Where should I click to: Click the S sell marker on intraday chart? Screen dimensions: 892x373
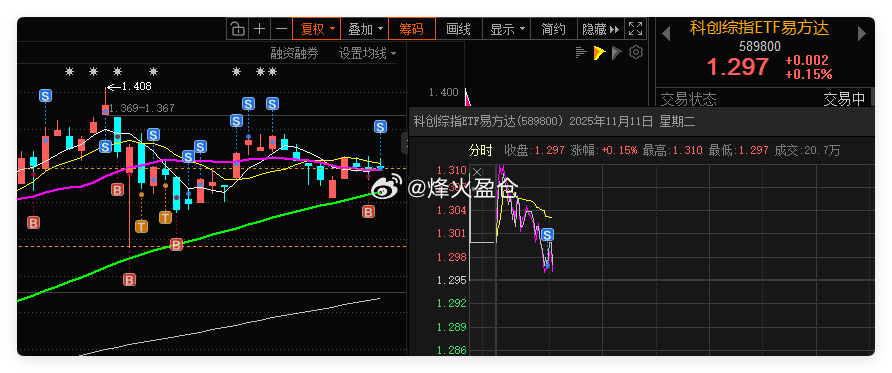(x=548, y=234)
